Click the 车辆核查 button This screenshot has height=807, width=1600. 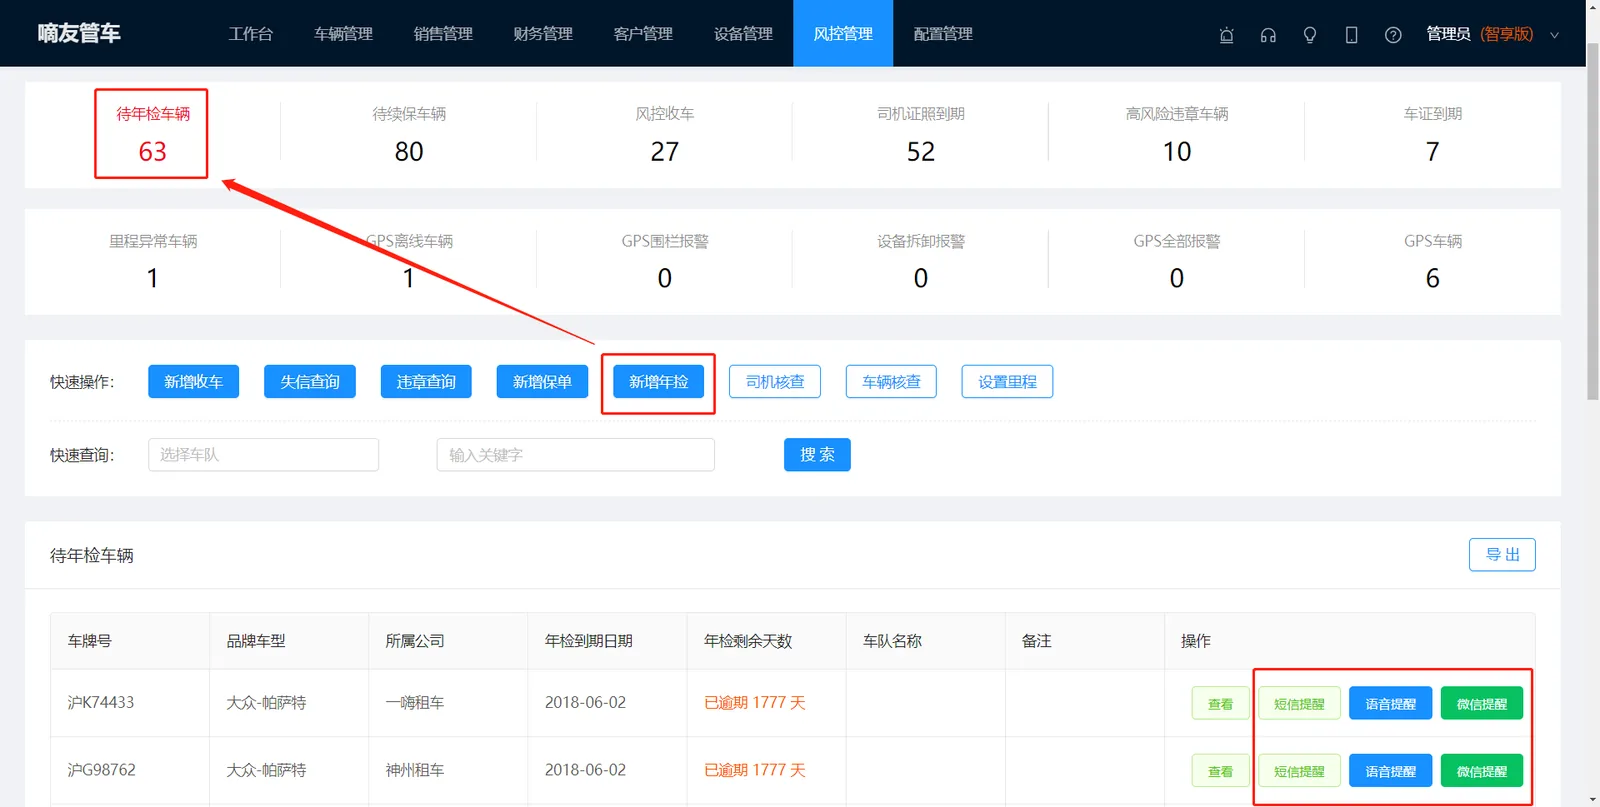(891, 382)
